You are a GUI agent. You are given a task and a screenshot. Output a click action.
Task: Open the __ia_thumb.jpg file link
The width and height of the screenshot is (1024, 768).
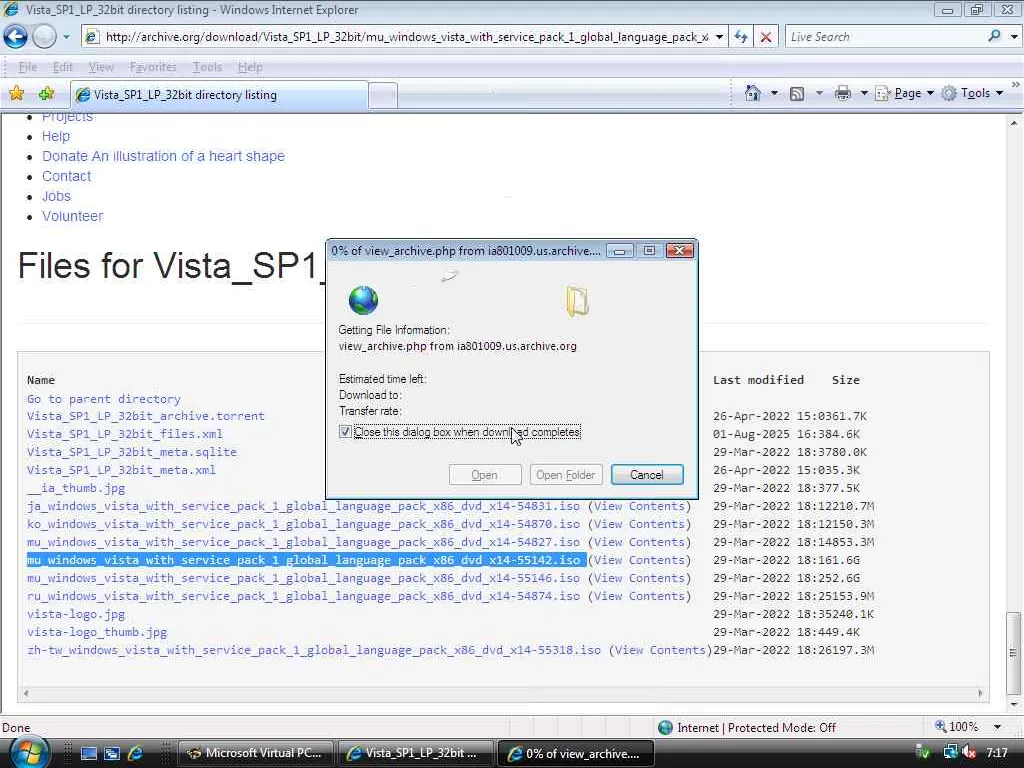point(76,488)
